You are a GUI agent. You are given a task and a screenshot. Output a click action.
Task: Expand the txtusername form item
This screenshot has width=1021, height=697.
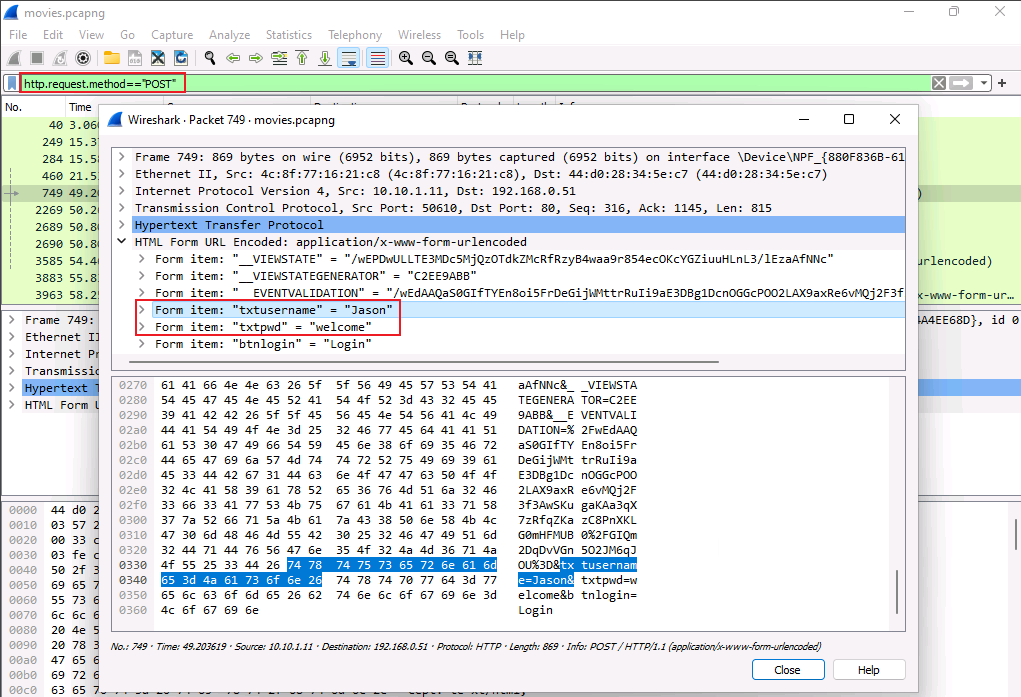(142, 310)
